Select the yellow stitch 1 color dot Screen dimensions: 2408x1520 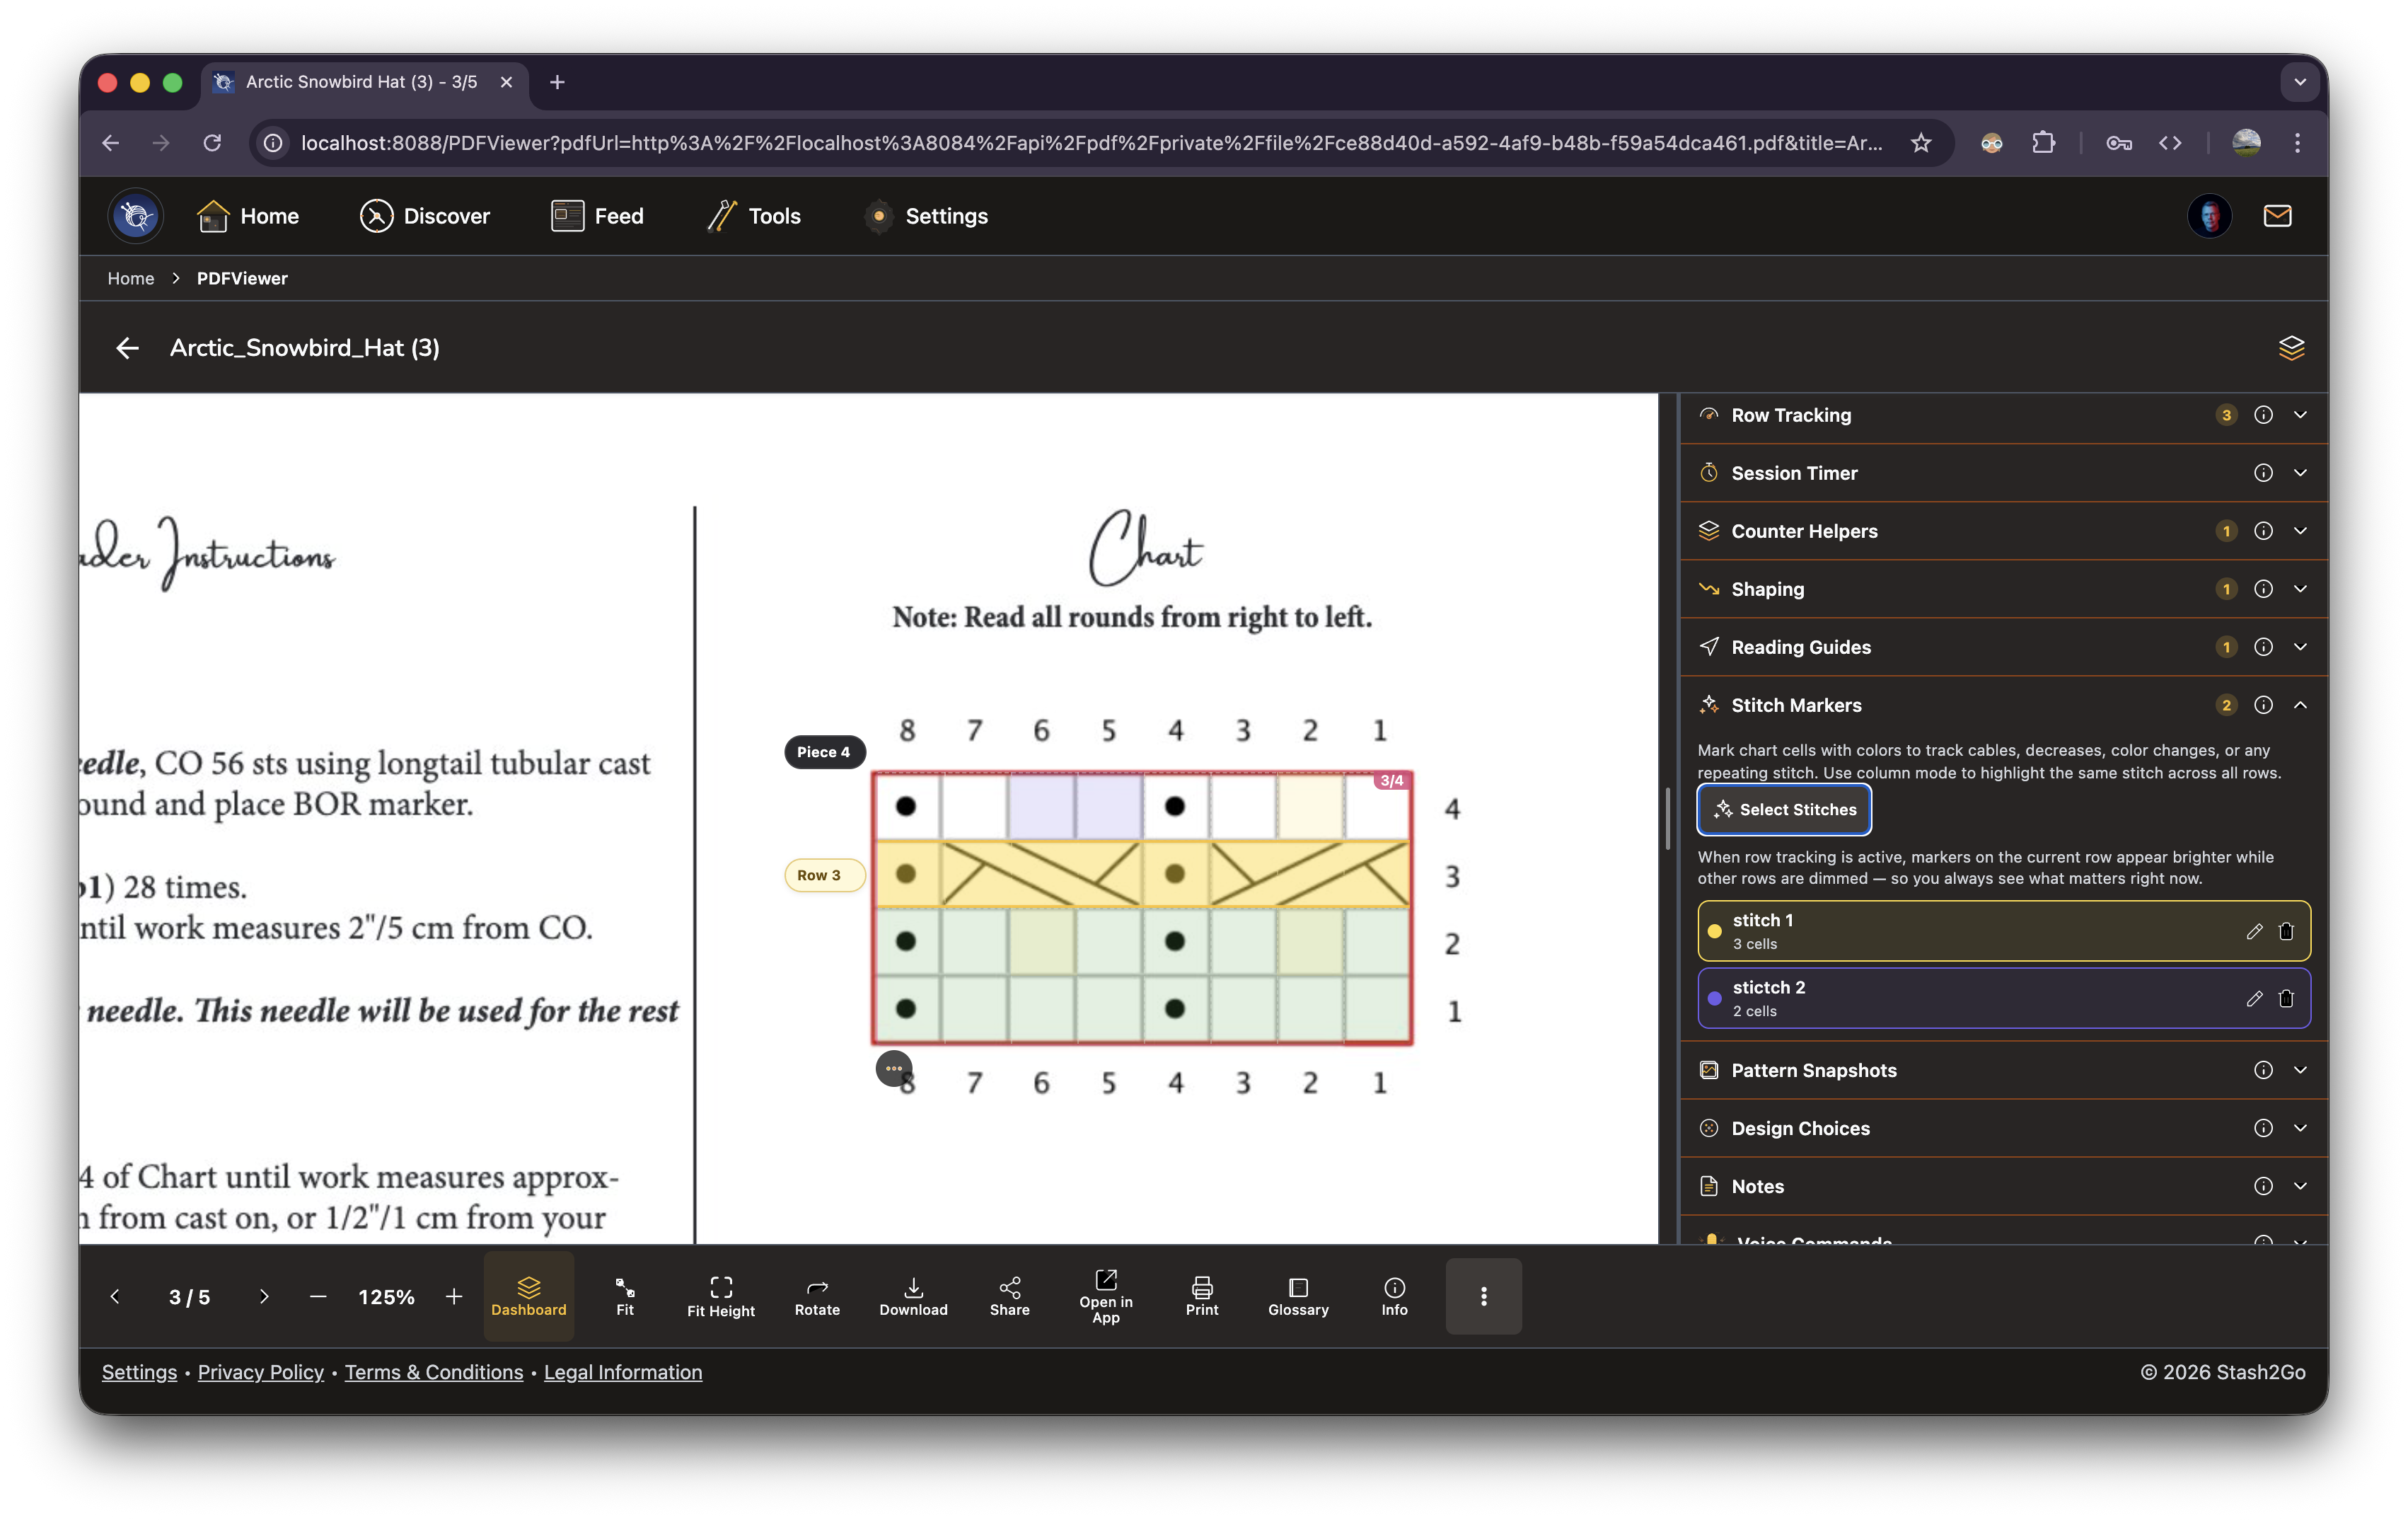pyautogui.click(x=1713, y=931)
